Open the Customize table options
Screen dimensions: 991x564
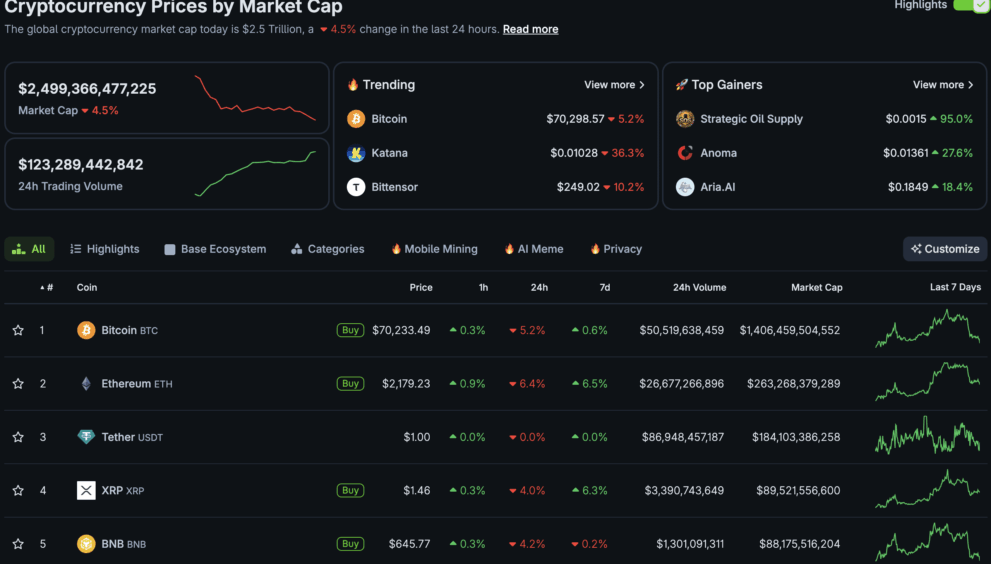pos(945,249)
